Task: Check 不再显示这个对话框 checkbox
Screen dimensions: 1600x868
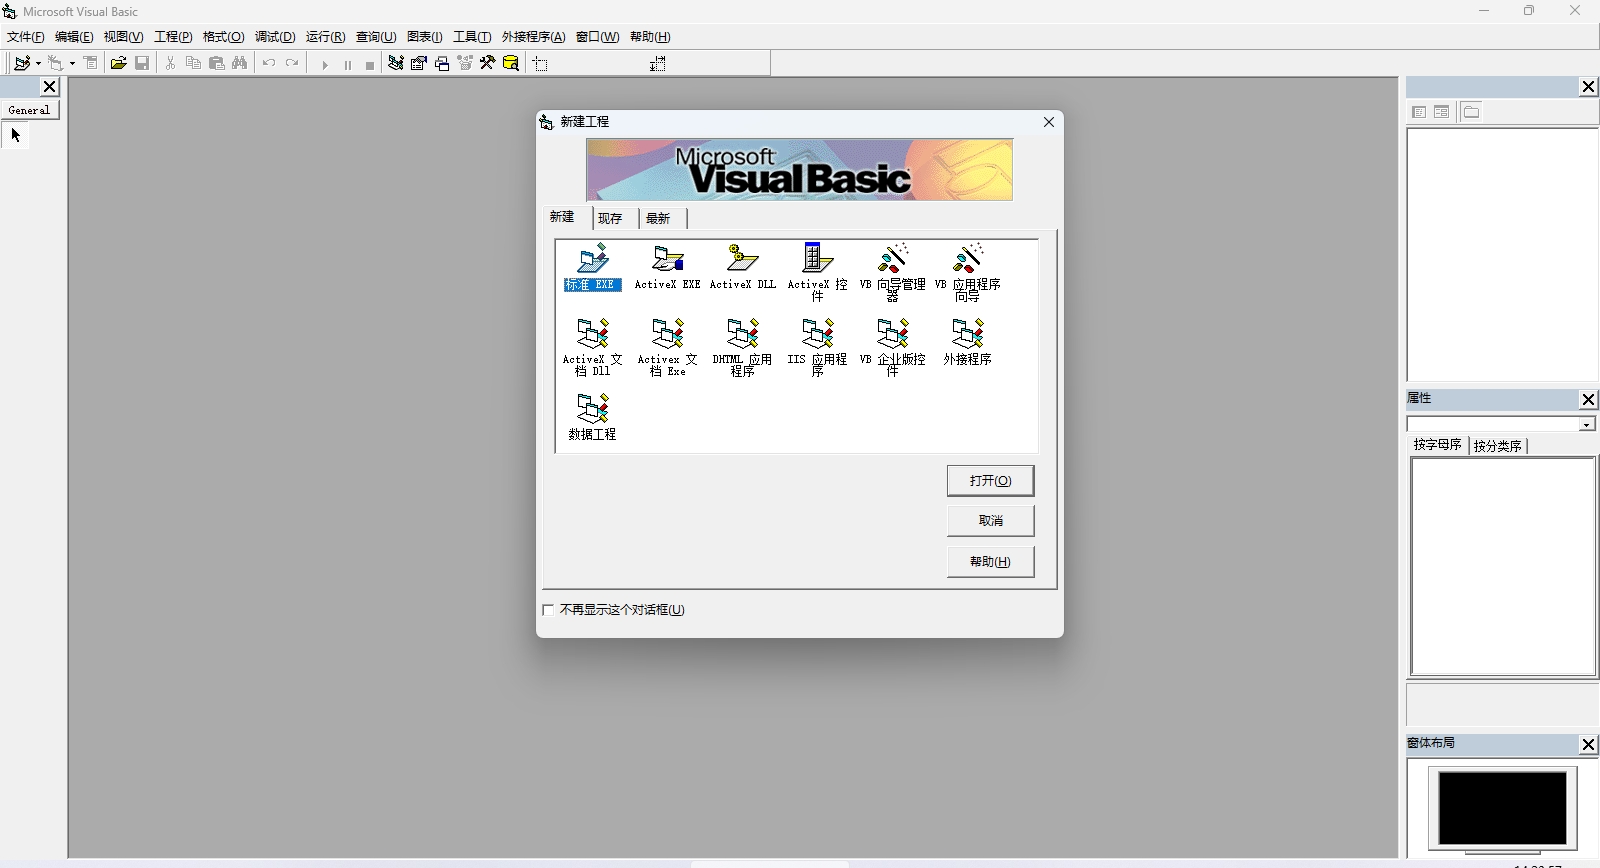Action: pos(548,610)
